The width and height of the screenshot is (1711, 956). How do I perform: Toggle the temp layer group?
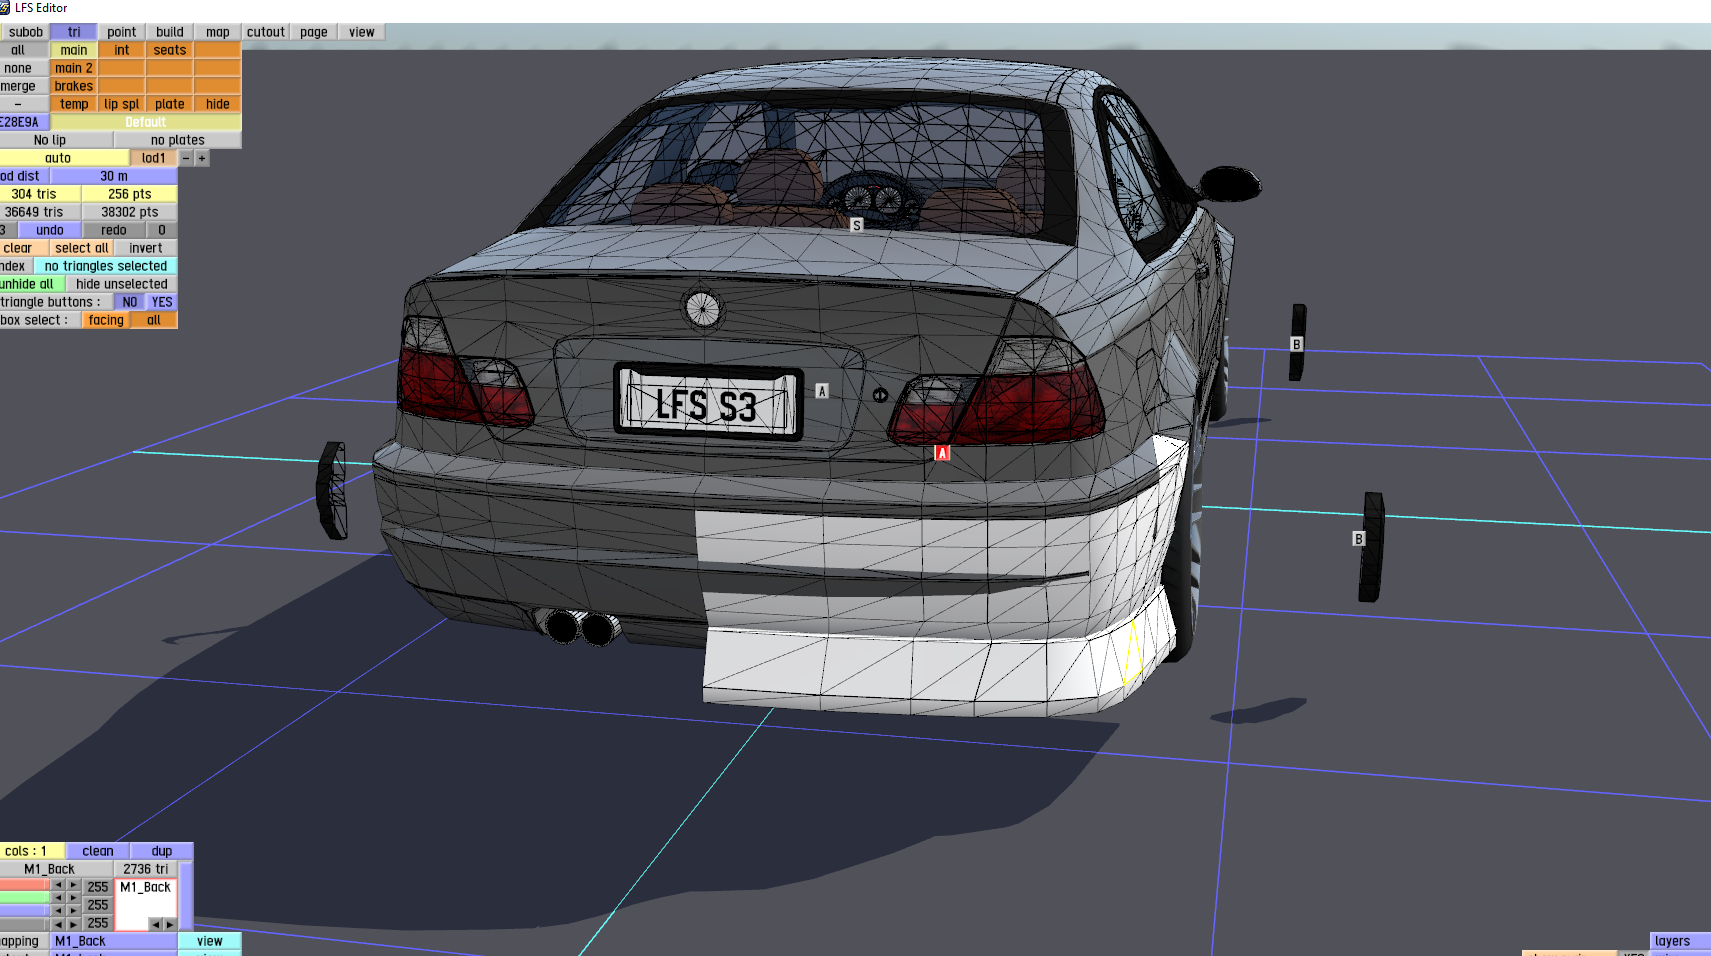tap(74, 104)
